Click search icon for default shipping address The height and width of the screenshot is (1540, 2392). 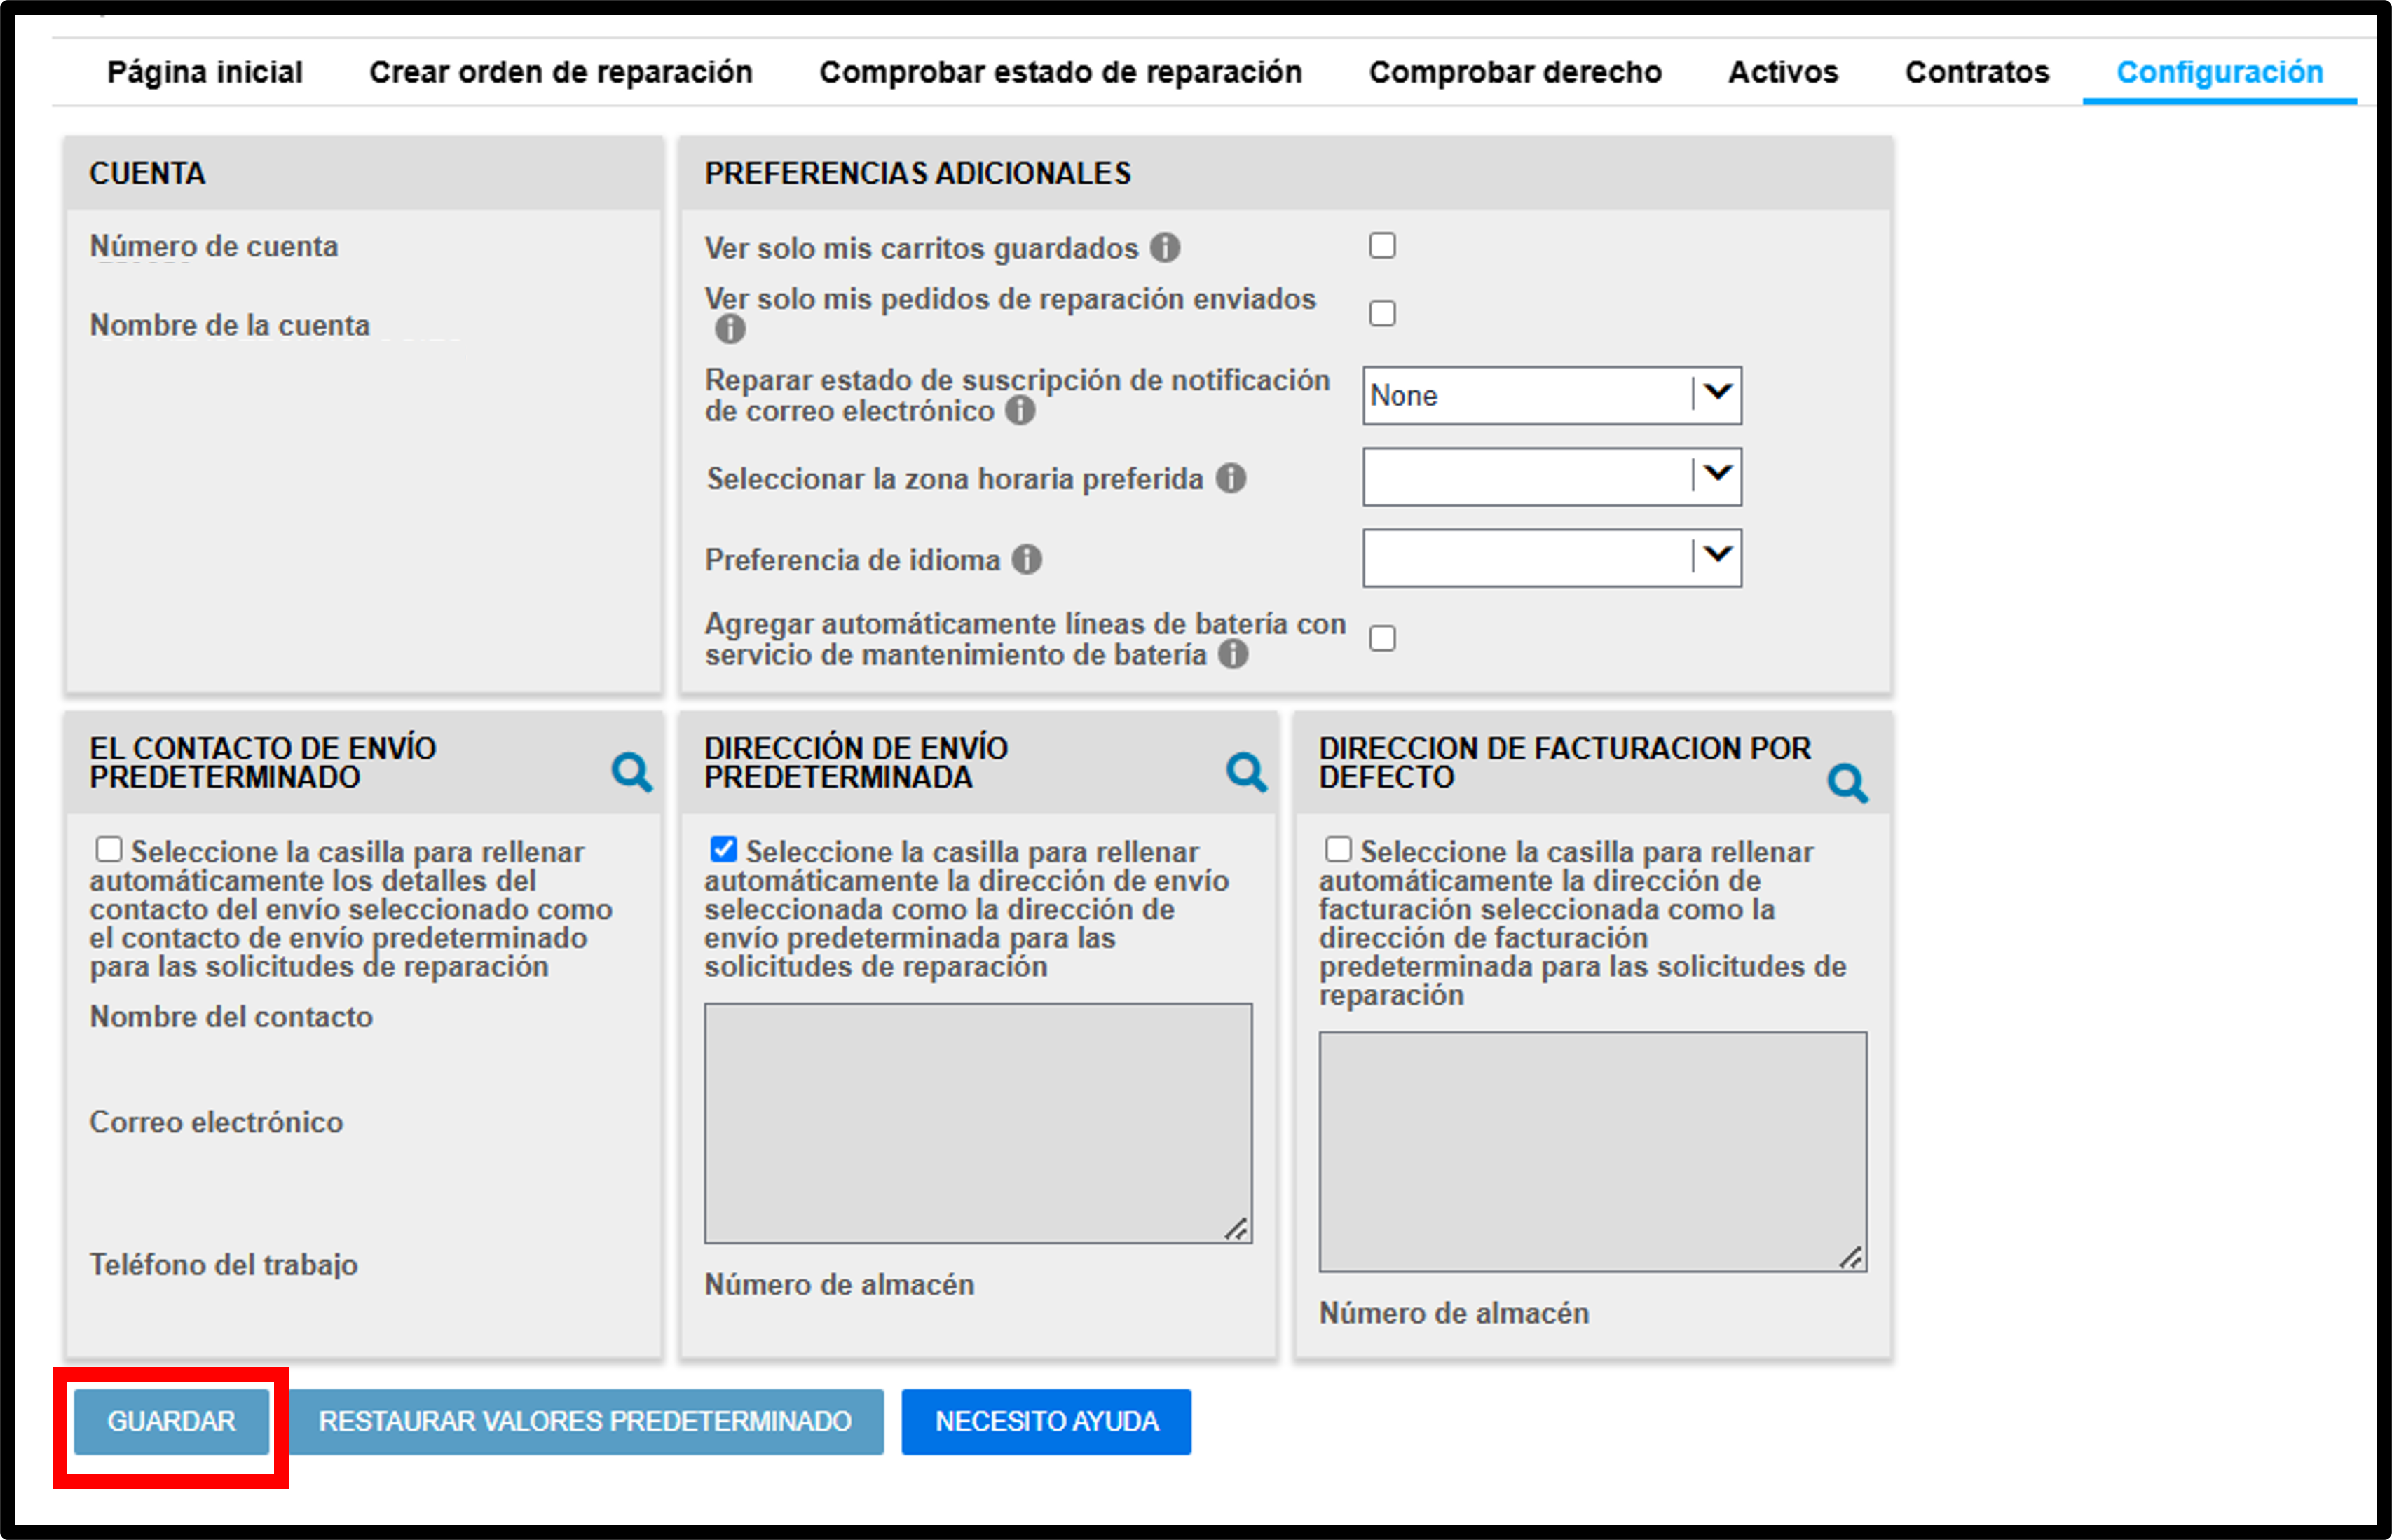[1247, 772]
